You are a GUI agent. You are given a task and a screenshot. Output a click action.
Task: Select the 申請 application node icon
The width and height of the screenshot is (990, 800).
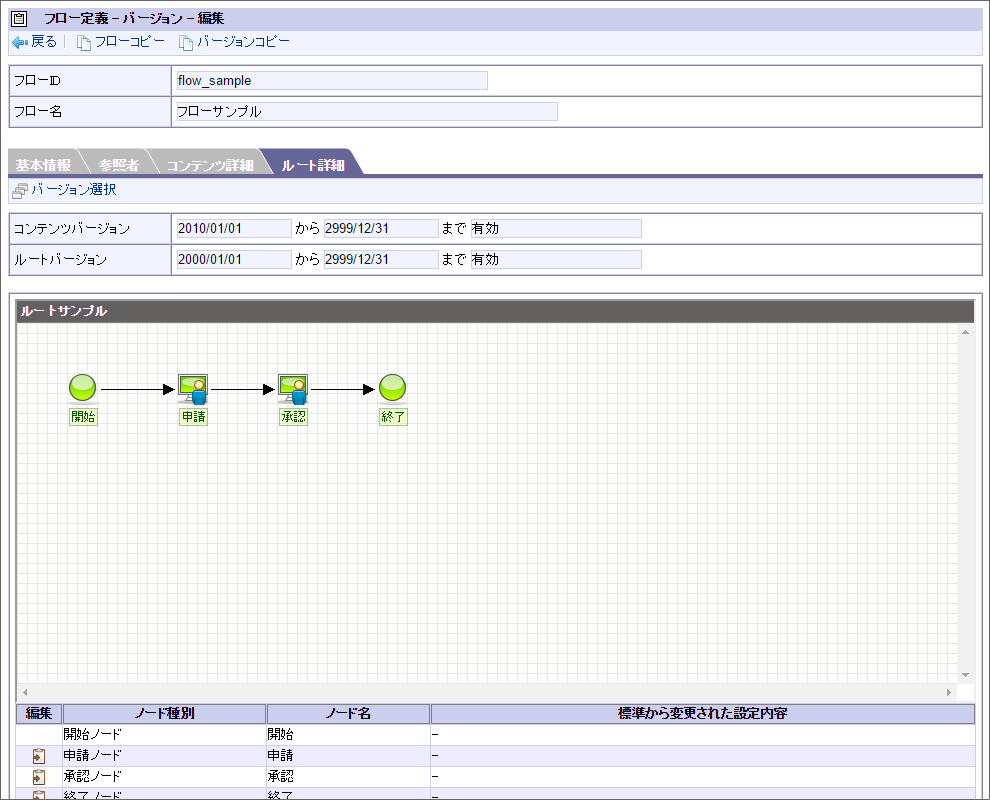(x=193, y=389)
